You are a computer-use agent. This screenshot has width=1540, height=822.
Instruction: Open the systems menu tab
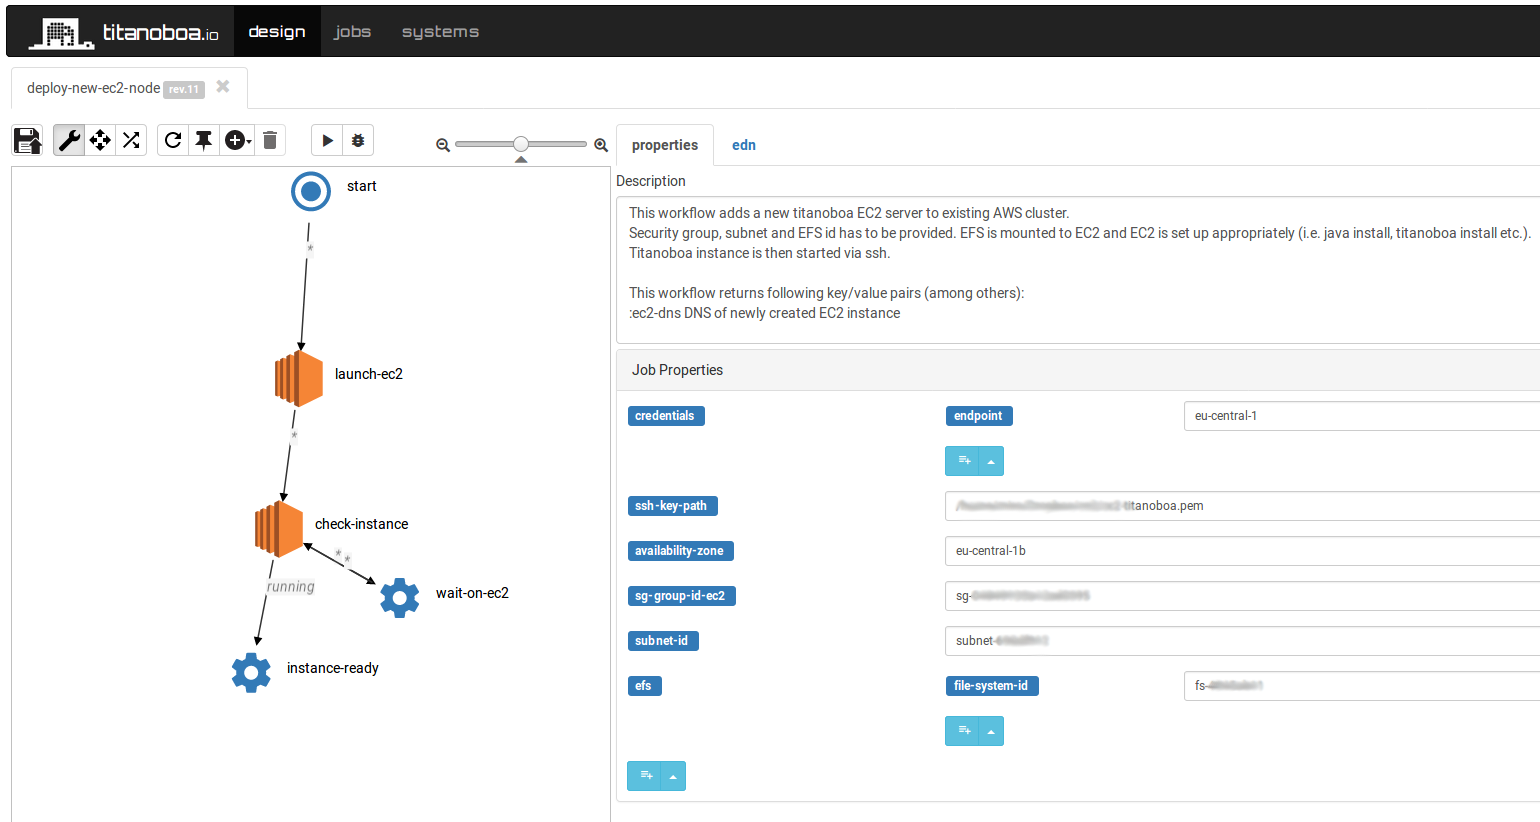click(440, 31)
